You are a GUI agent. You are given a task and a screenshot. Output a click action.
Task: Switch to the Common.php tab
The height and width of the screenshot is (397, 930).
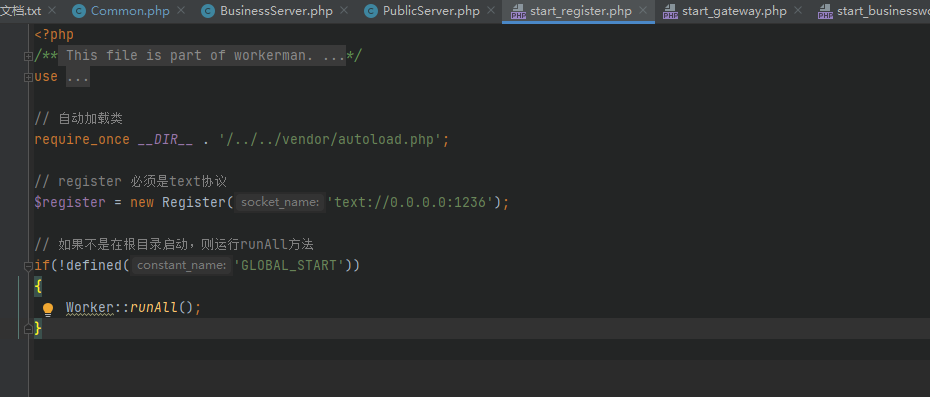coord(130,11)
